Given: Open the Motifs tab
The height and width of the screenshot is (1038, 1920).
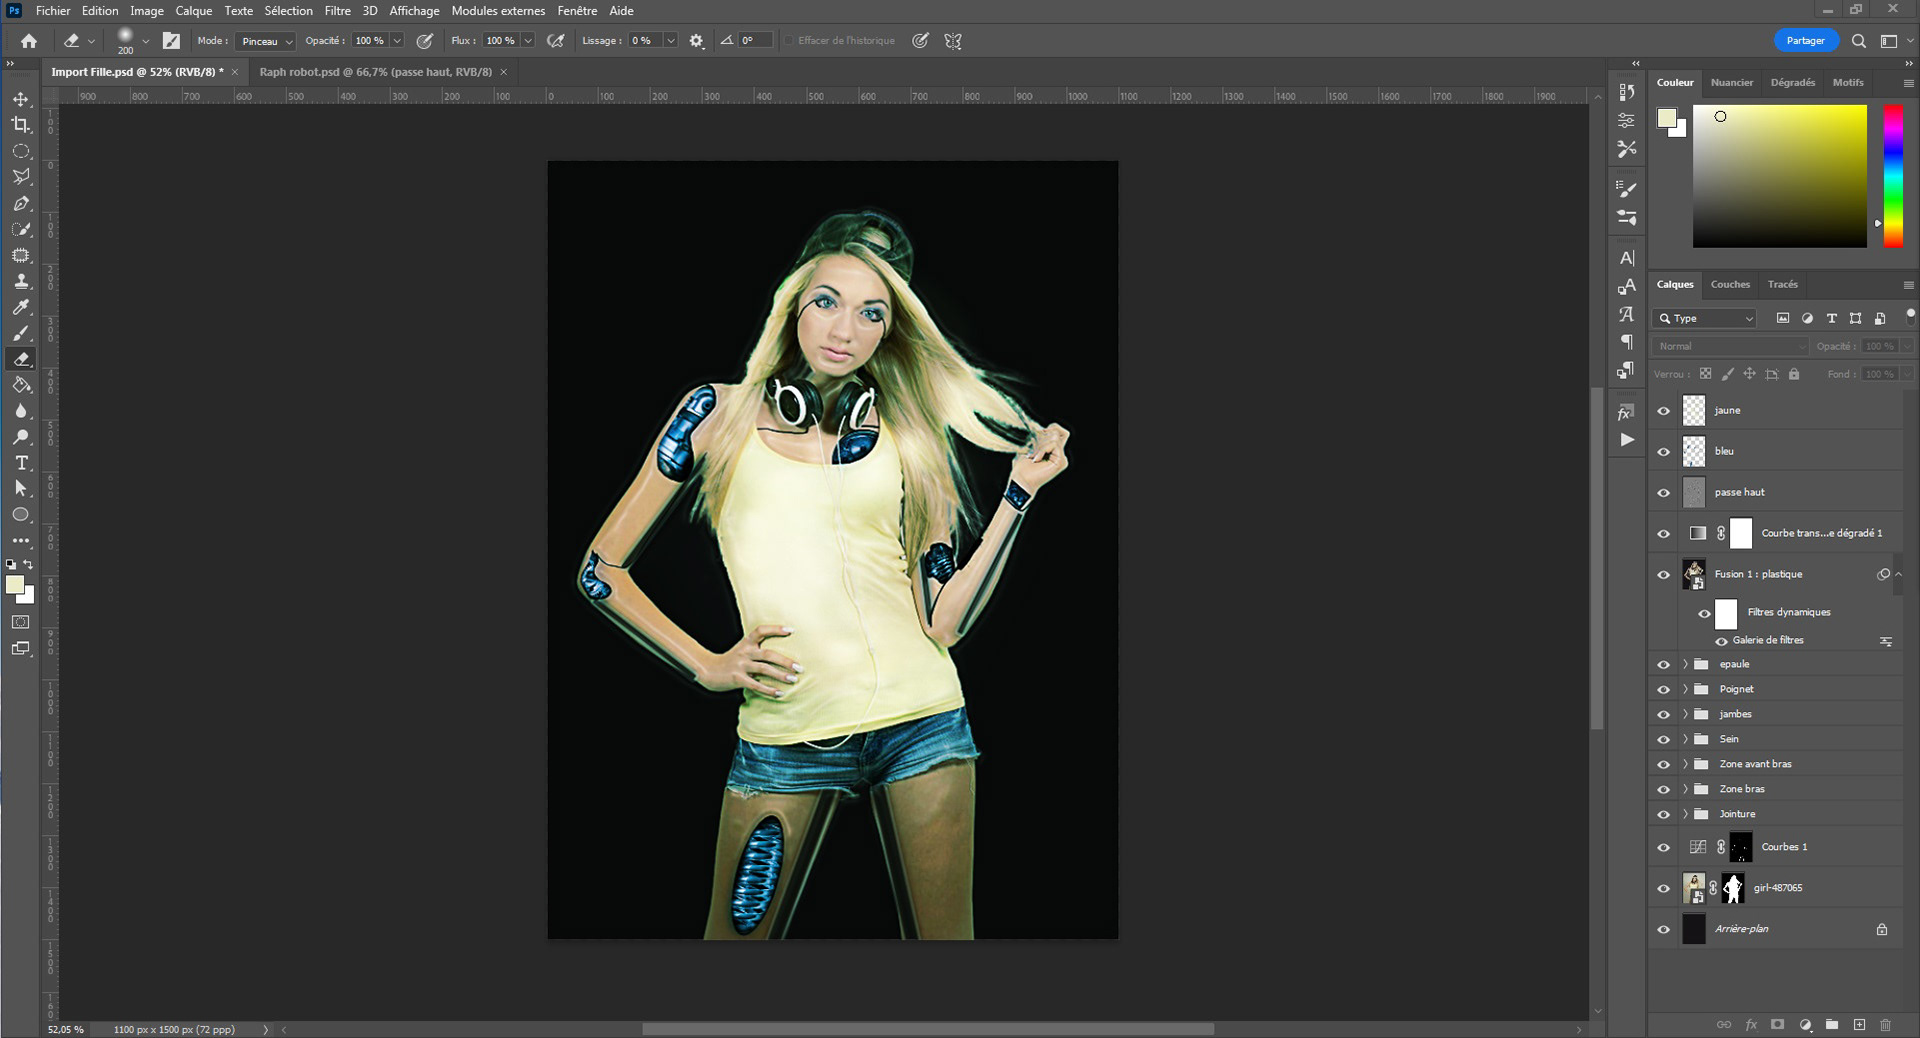Looking at the screenshot, I should (x=1847, y=82).
